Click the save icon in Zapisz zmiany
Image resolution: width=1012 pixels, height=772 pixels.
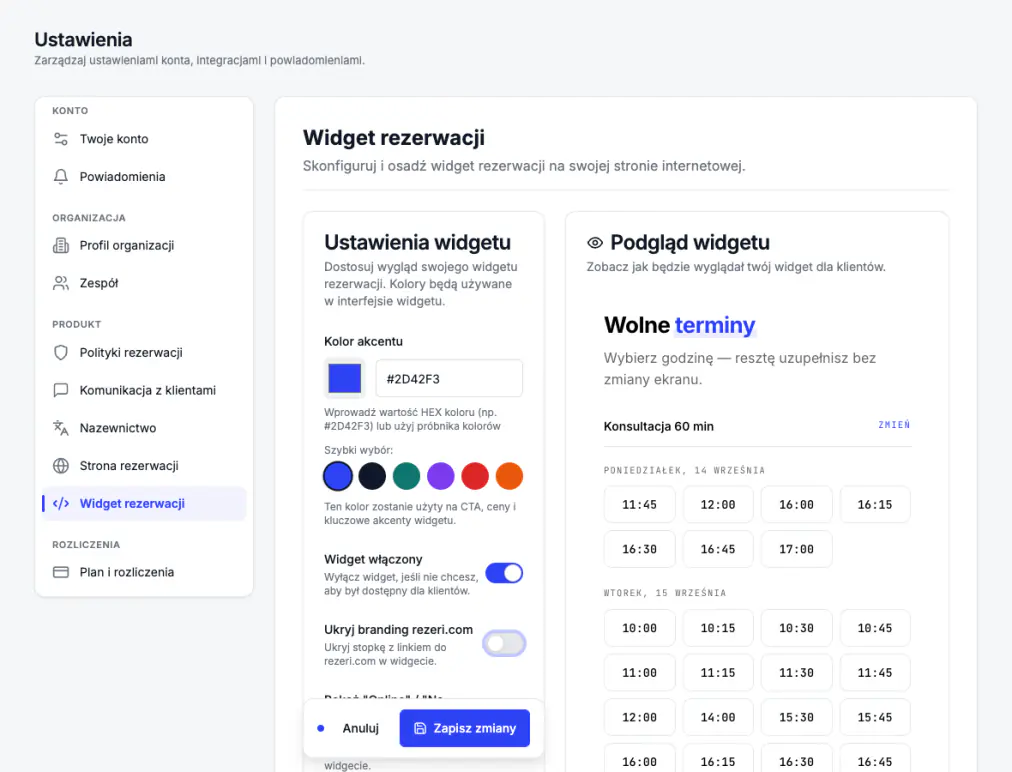420,728
